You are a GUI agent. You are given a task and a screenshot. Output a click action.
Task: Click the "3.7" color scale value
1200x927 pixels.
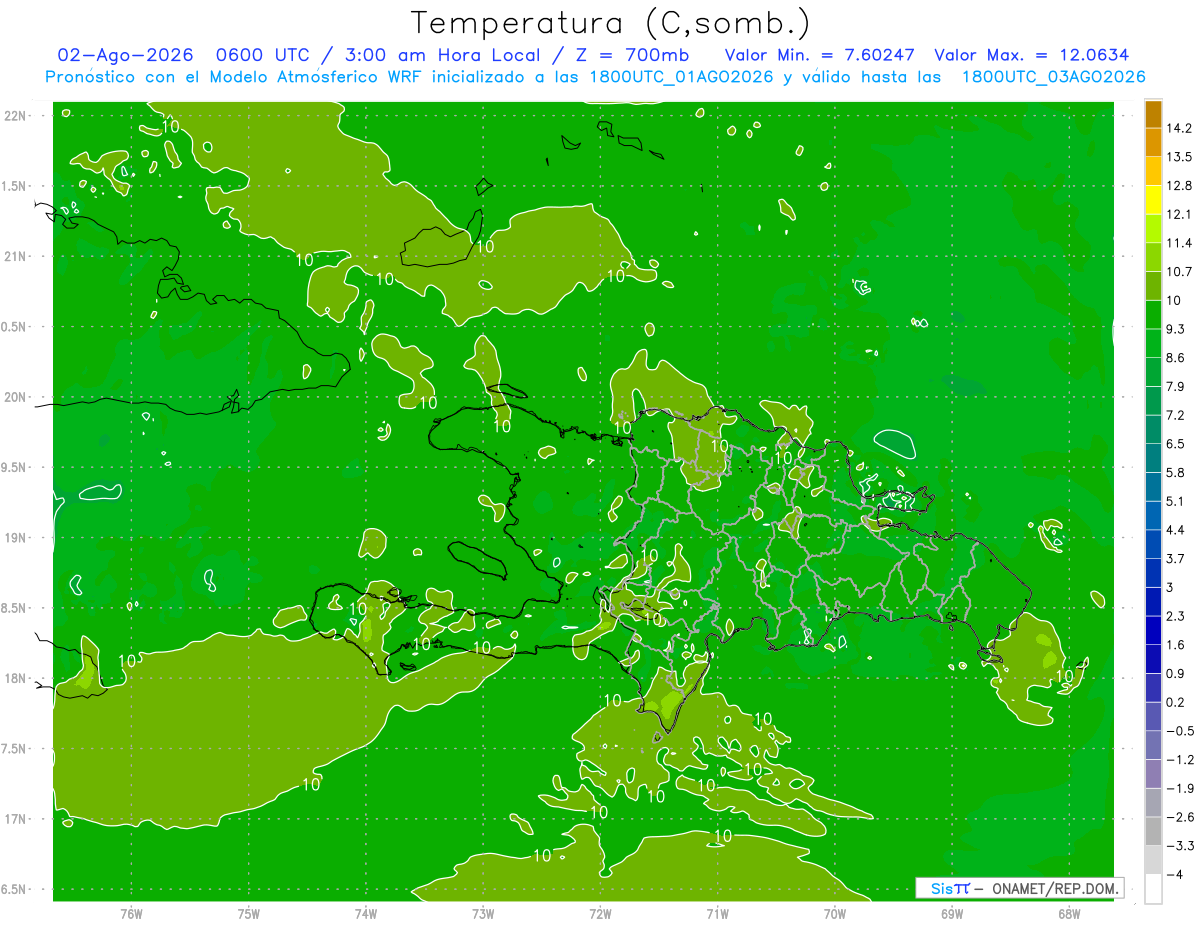pos(1175,559)
